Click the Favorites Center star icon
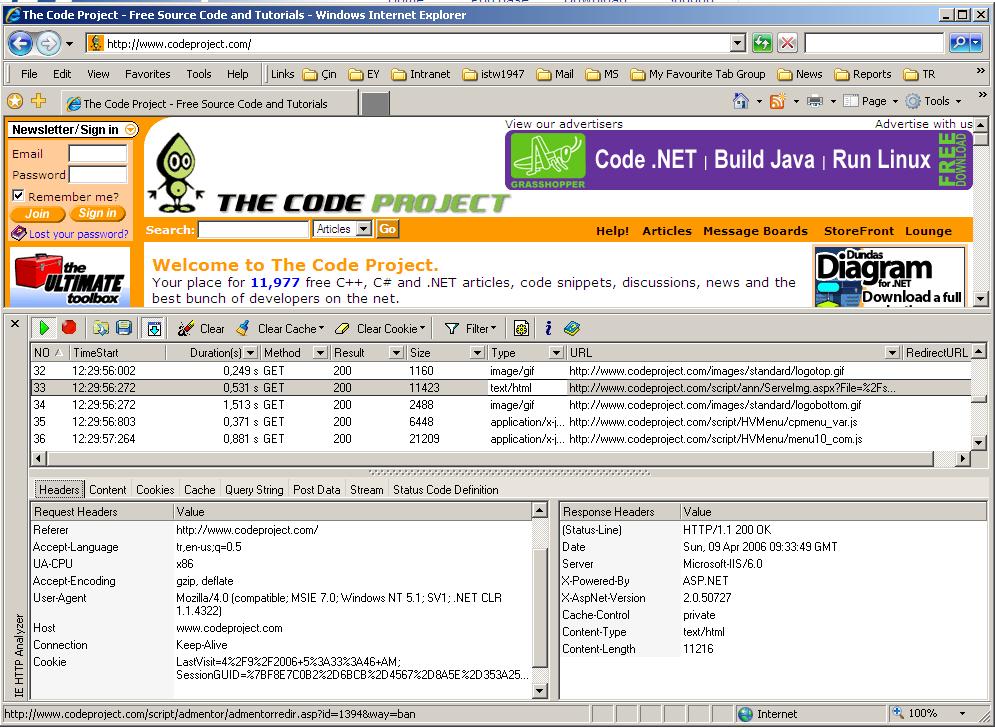 (x=15, y=101)
